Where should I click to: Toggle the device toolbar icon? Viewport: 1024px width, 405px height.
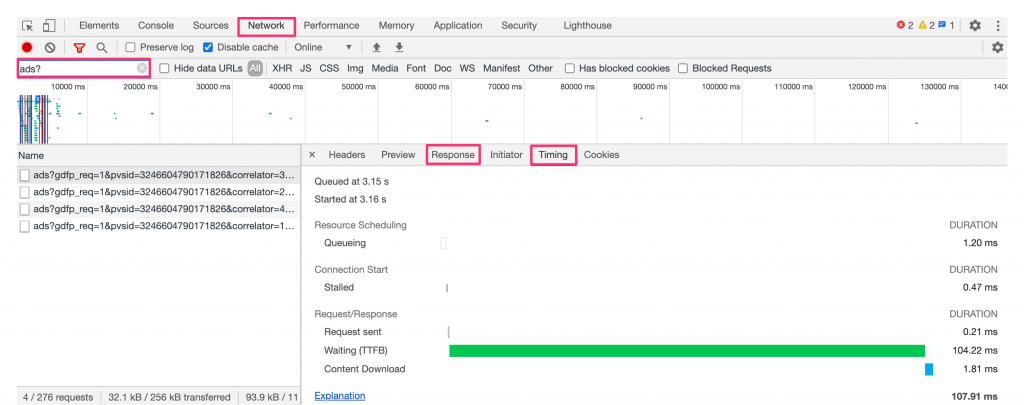(49, 26)
